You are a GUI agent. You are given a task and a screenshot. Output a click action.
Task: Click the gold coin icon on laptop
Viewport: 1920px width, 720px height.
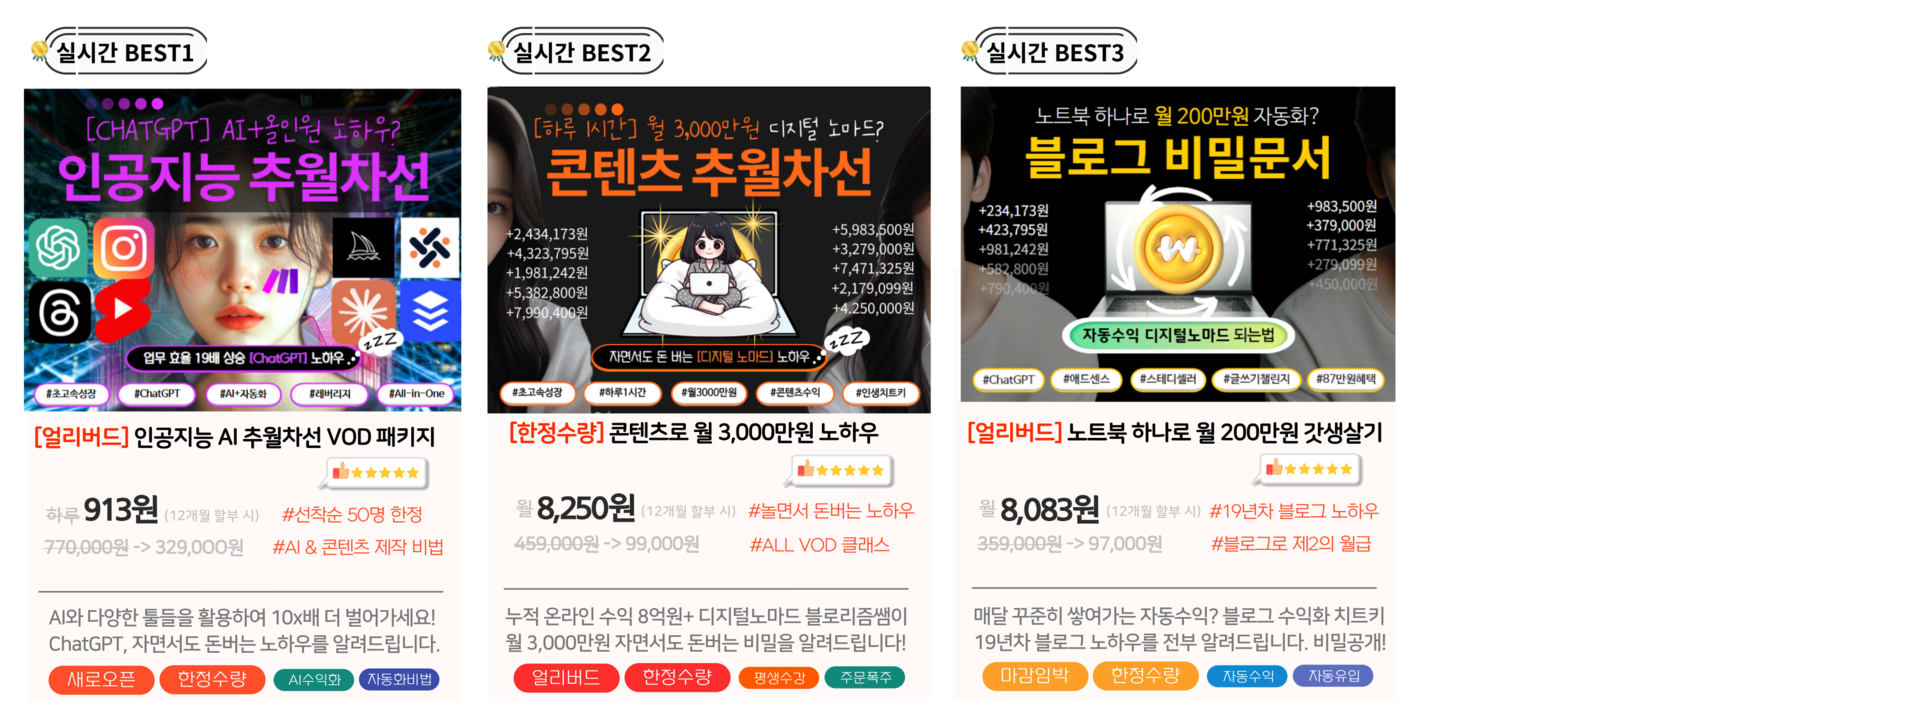[1178, 248]
